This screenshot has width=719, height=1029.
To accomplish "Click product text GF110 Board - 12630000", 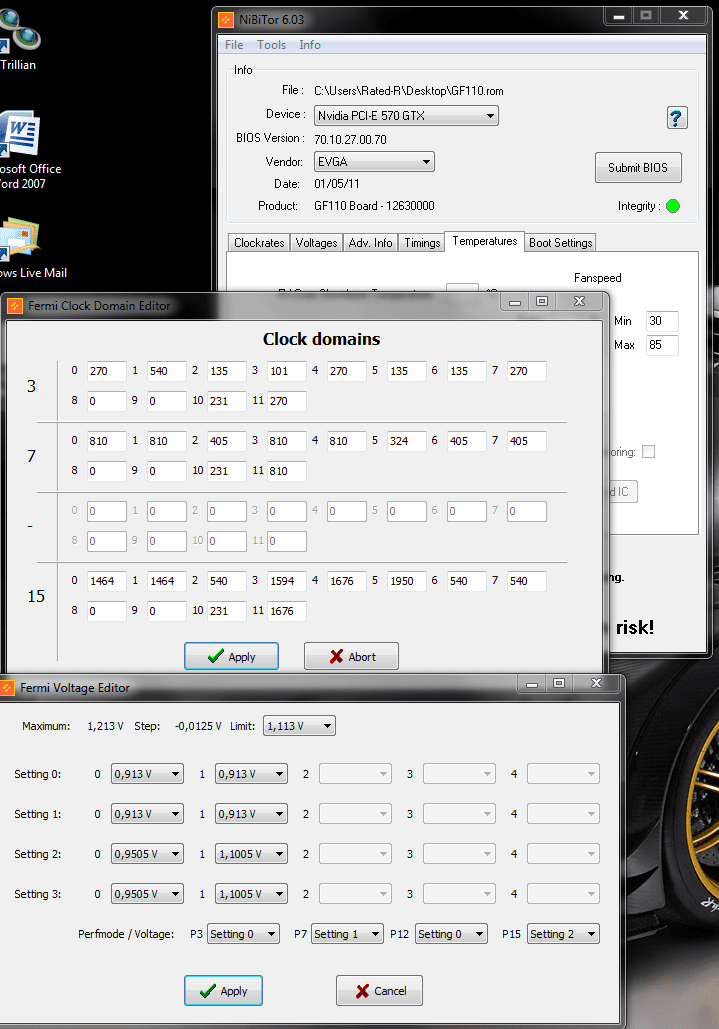I will pyautogui.click(x=374, y=206).
